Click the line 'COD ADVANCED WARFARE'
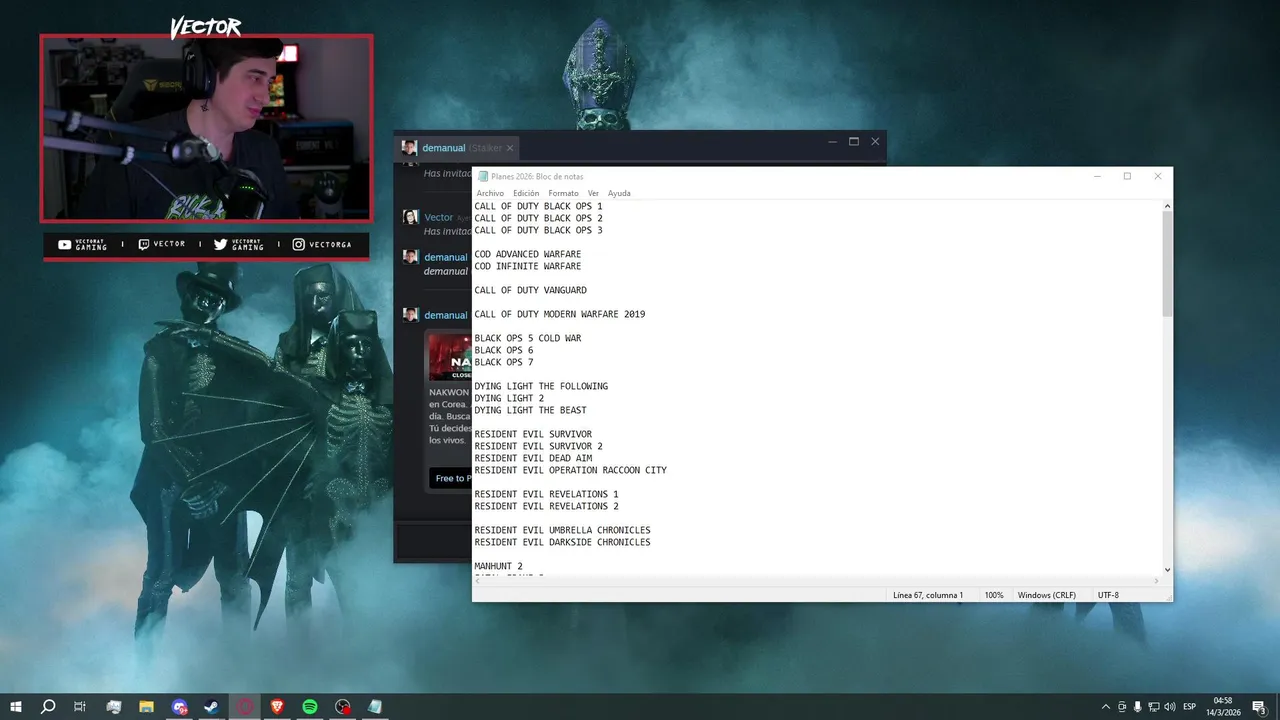The image size is (1280, 720). coord(527,254)
